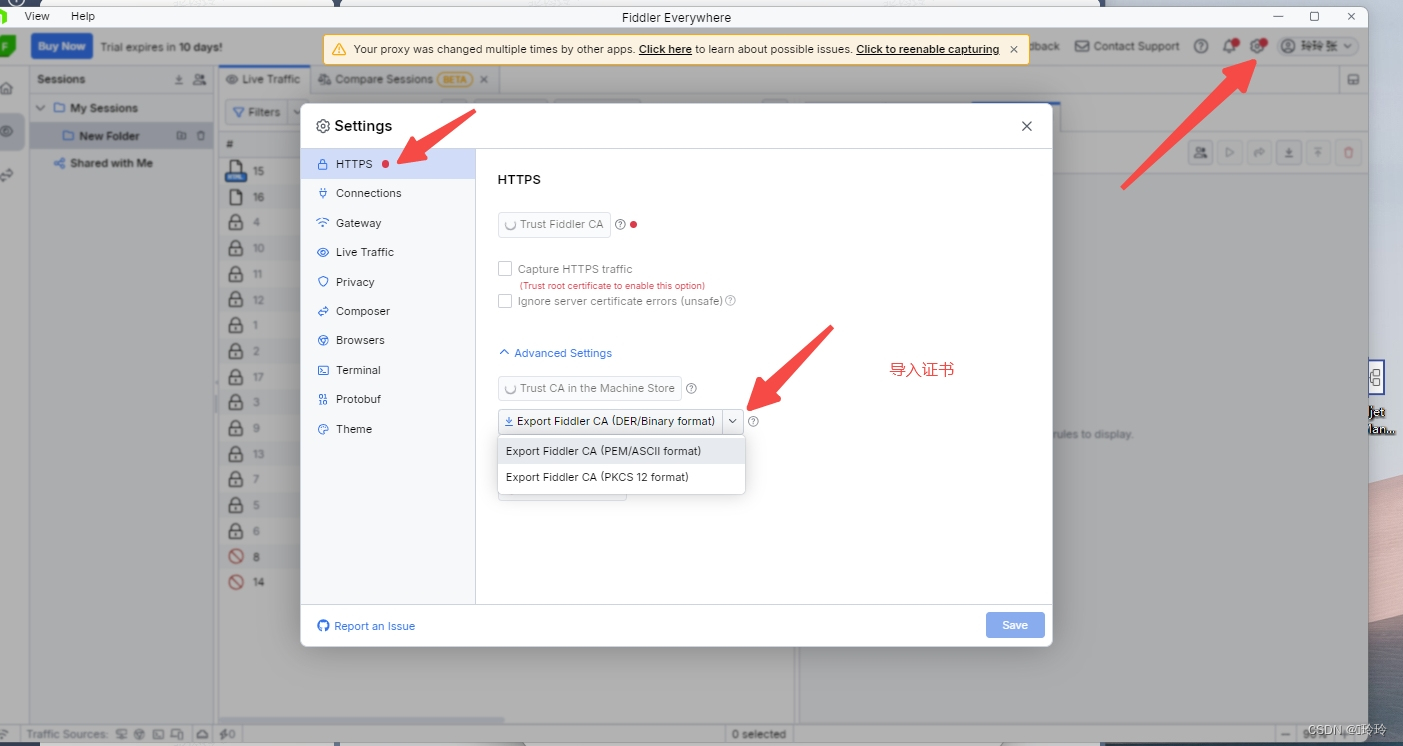The image size is (1403, 746).
Task: Open the Live Traffic settings section
Action: click(387, 252)
